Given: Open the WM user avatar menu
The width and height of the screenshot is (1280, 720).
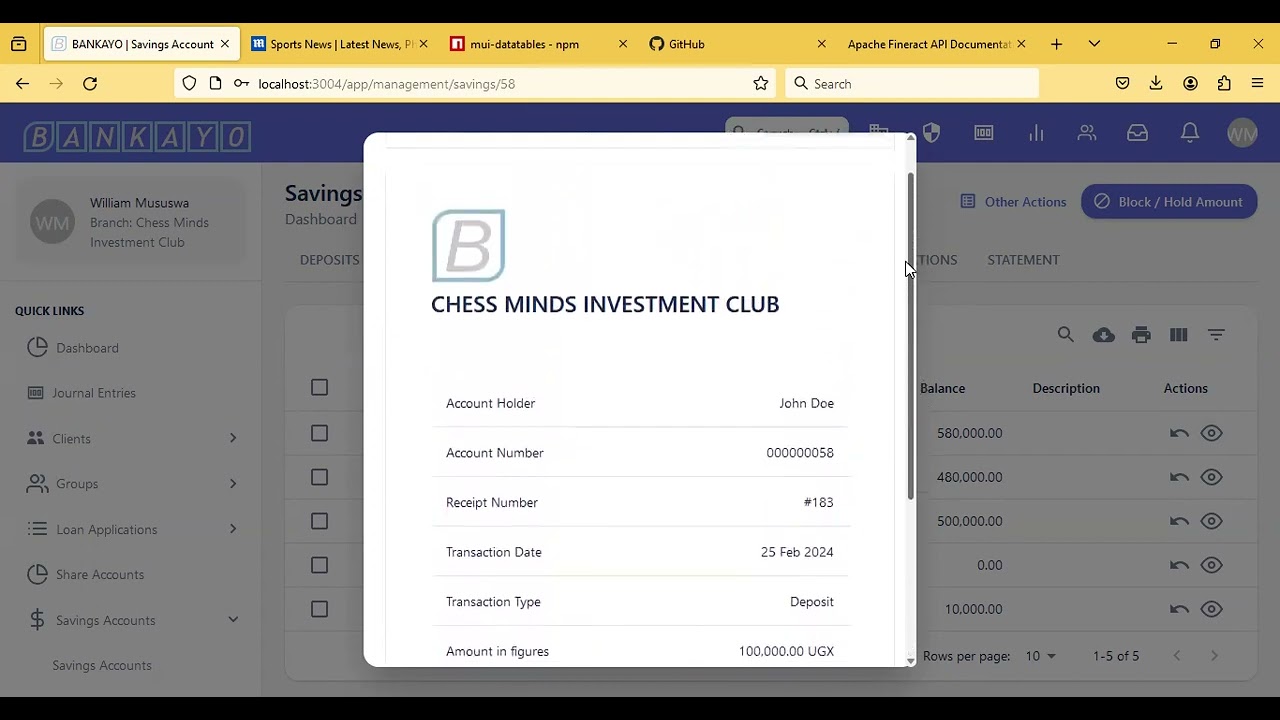Looking at the screenshot, I should point(1242,133).
